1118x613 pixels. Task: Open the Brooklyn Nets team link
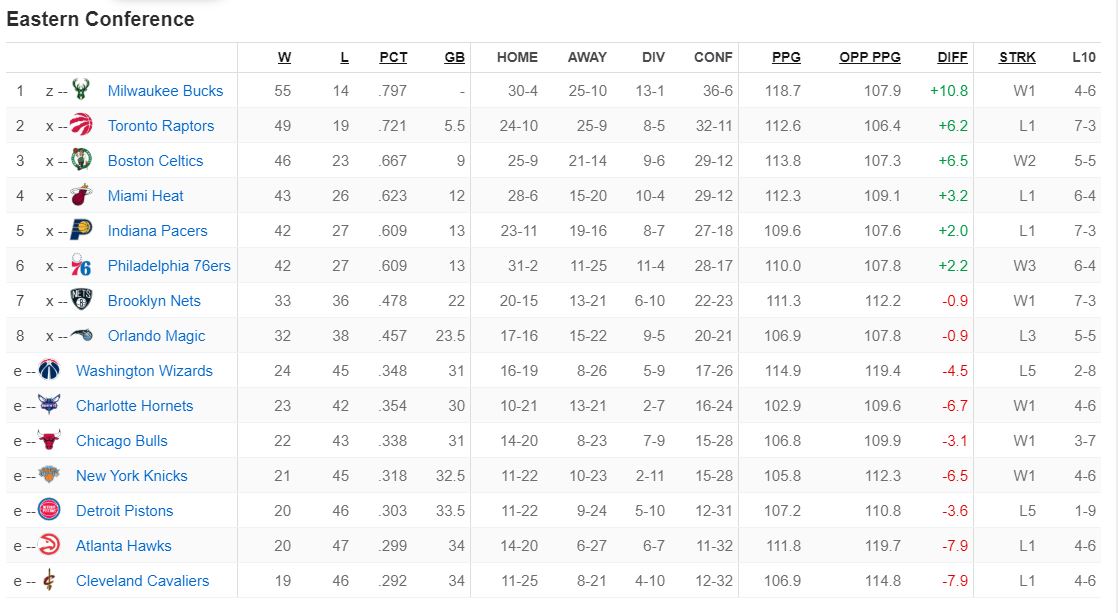(x=154, y=301)
